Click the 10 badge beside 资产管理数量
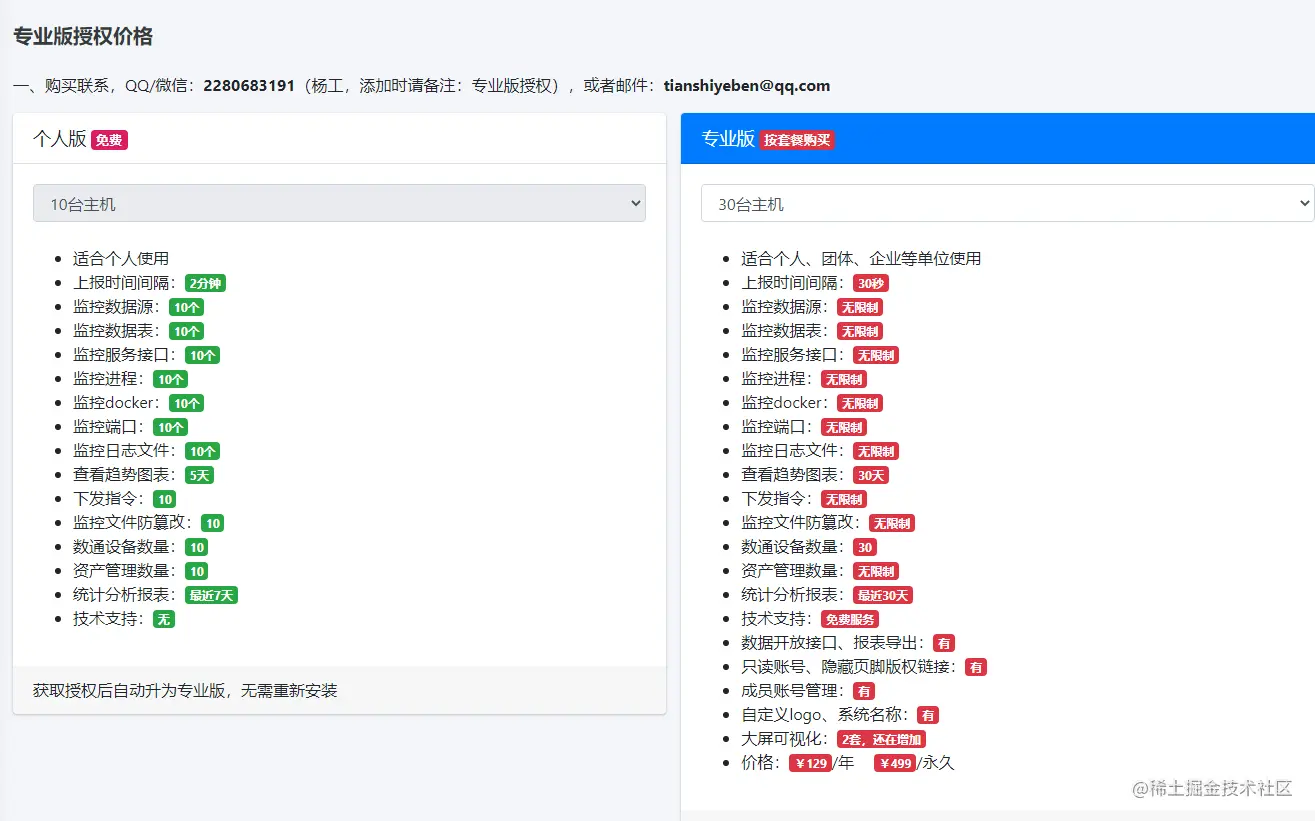 (197, 571)
